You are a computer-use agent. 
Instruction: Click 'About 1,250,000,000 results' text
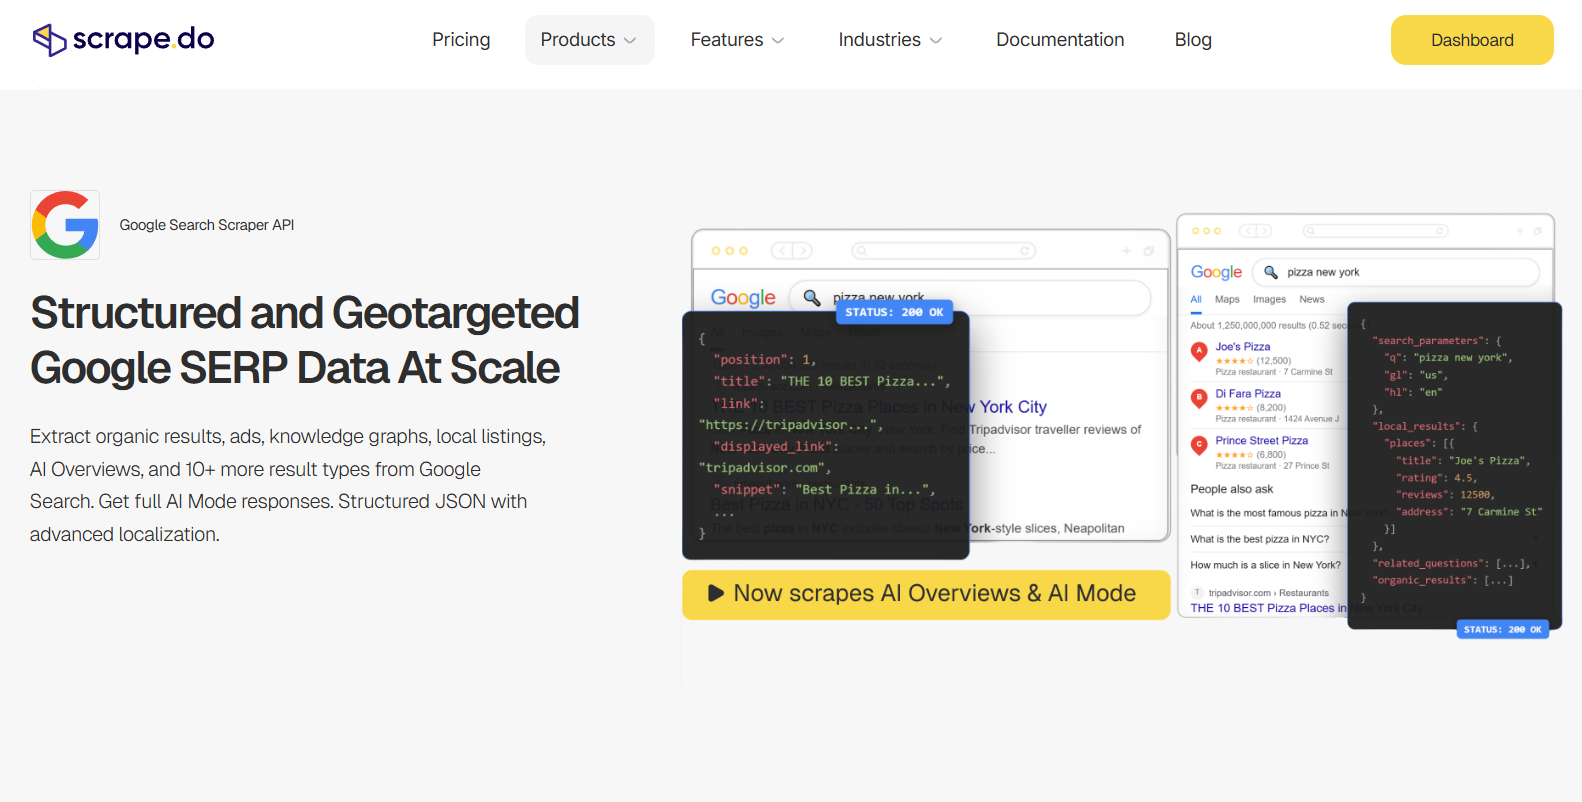click(x=1269, y=325)
